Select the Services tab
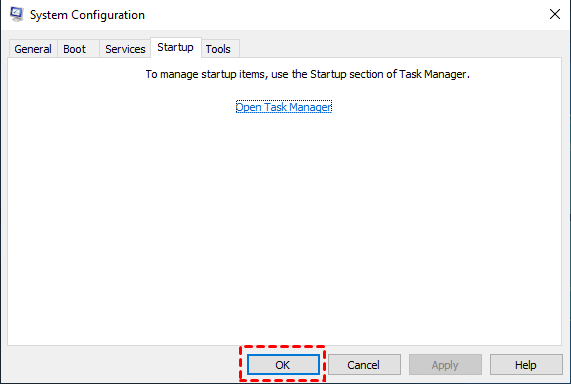Screen dimensions: 571x384 pos(125,49)
